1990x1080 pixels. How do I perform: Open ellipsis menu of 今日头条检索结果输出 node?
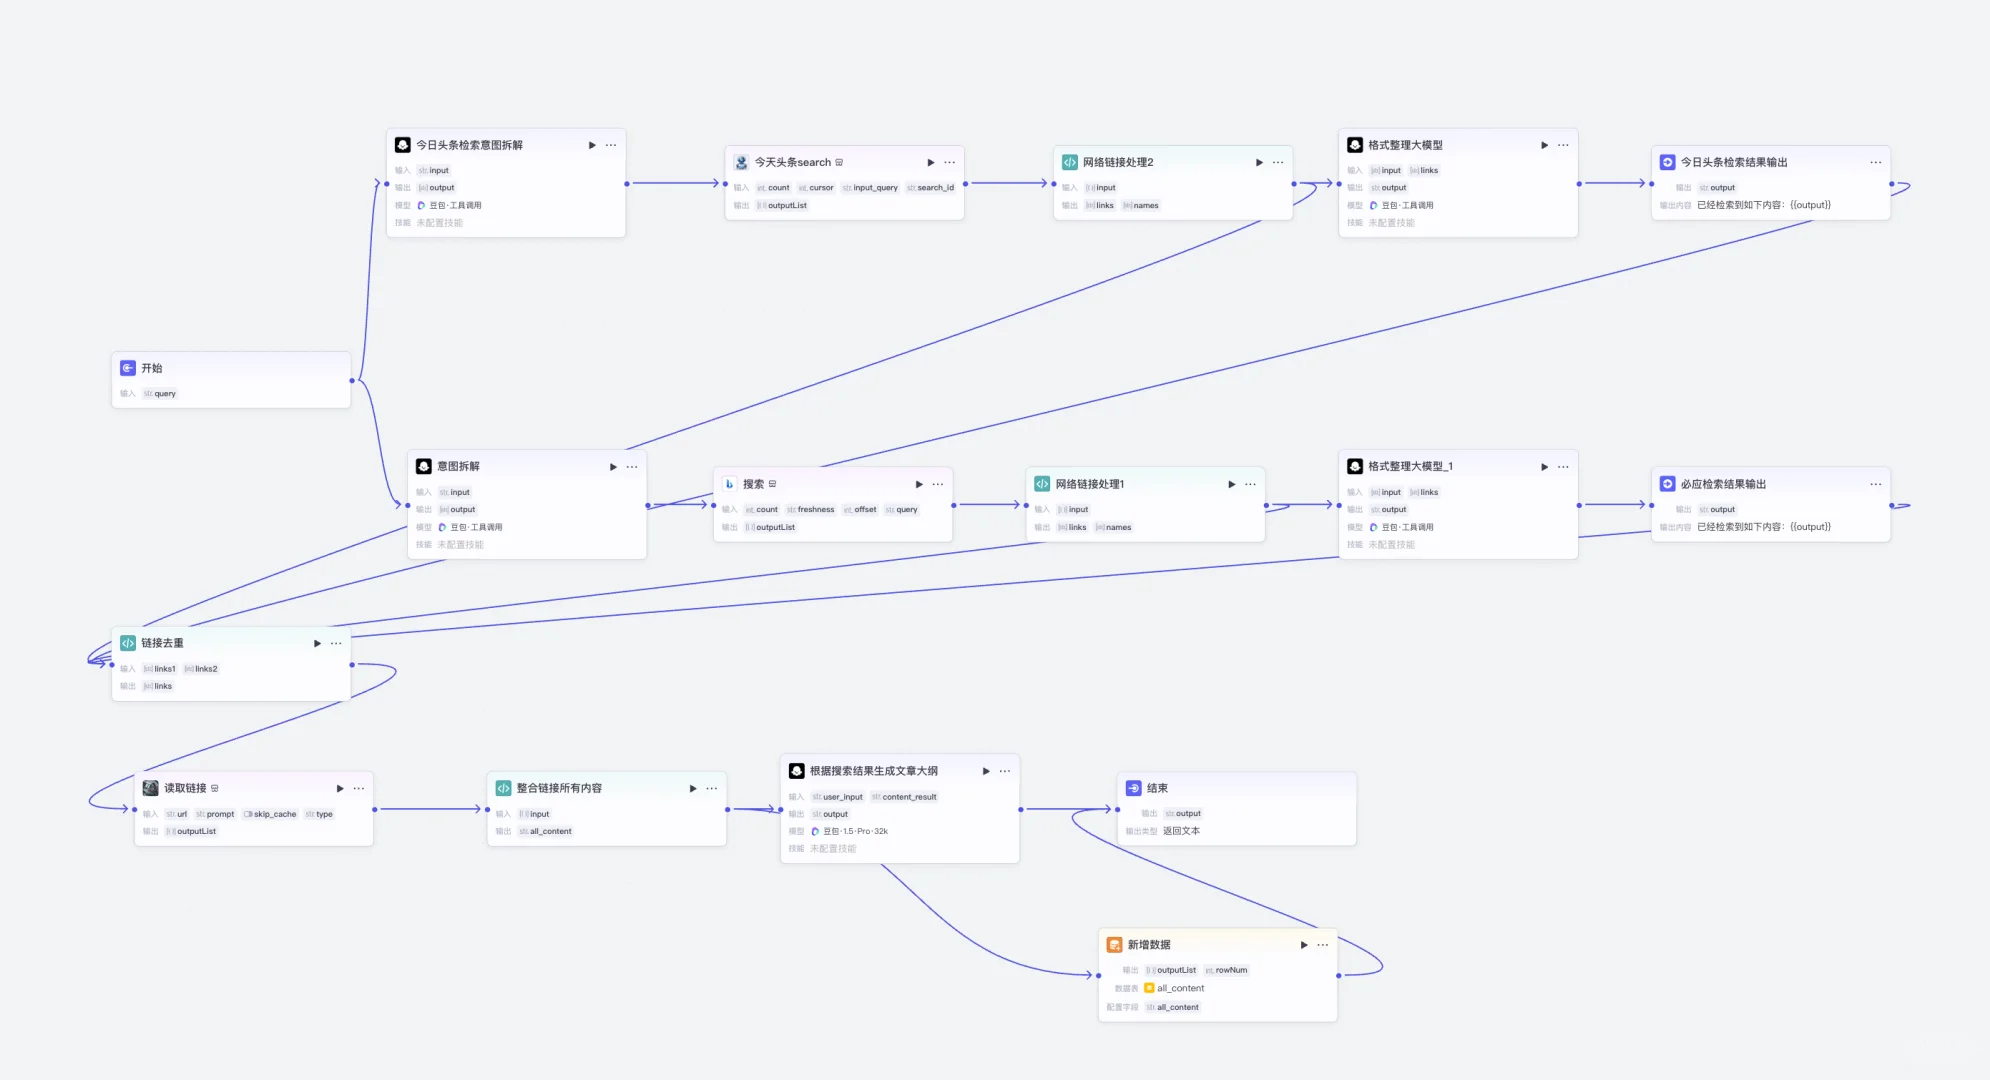1875,162
